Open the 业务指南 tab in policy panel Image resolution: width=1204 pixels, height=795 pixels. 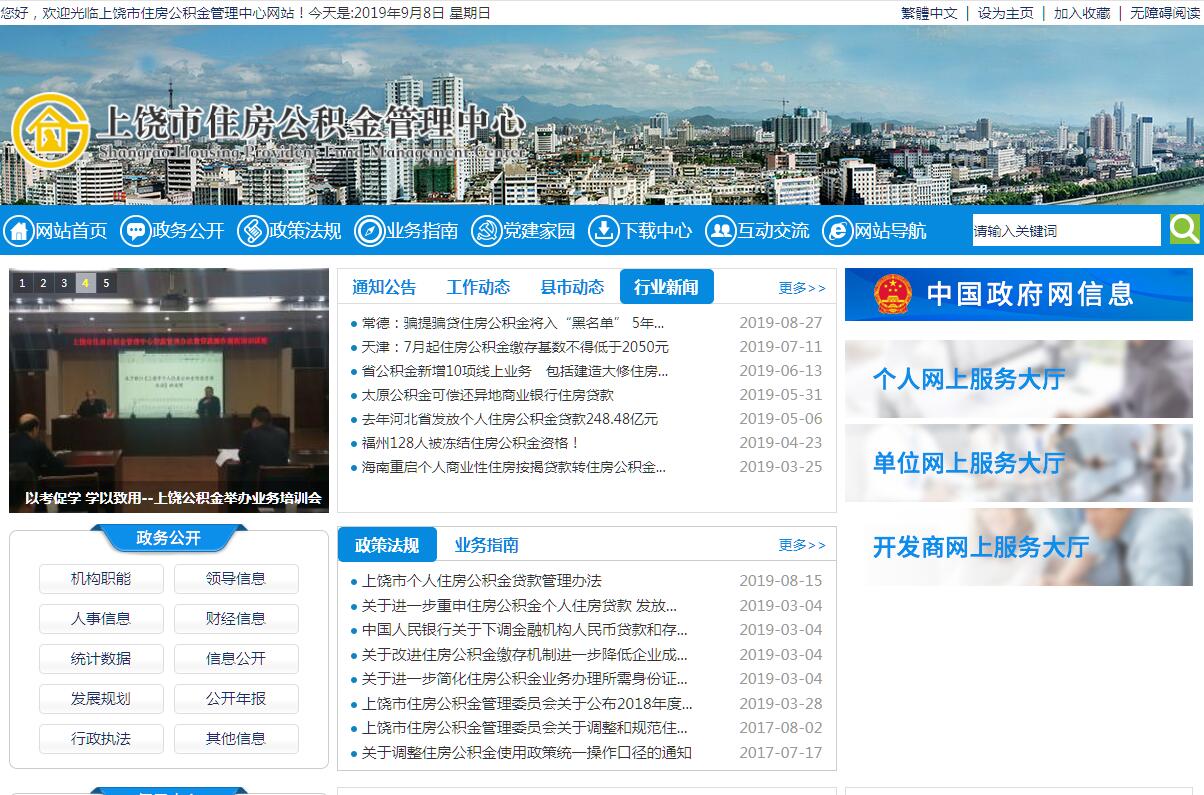click(486, 545)
